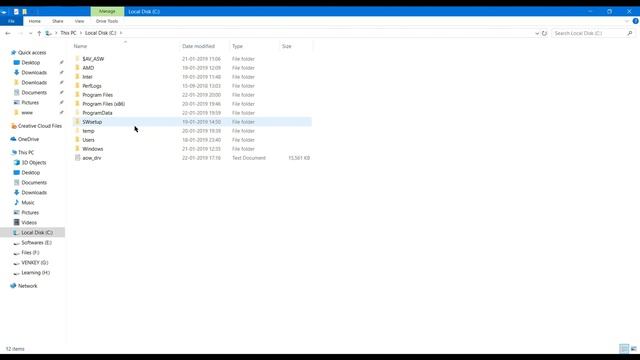The height and width of the screenshot is (360, 640).
Task: Click New folder icon in title bar
Action: pos(24,11)
